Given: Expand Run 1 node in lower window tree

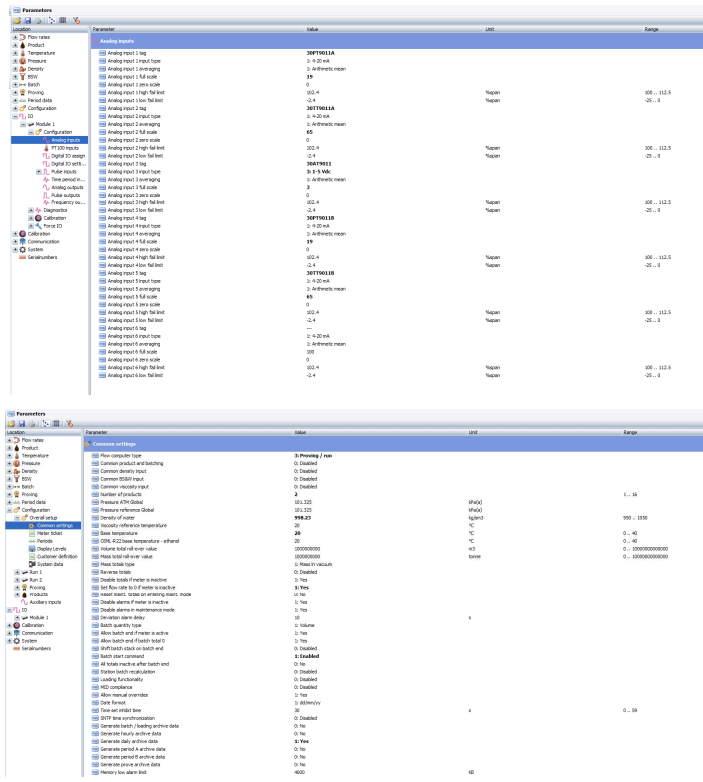Looking at the screenshot, I should tap(17, 572).
